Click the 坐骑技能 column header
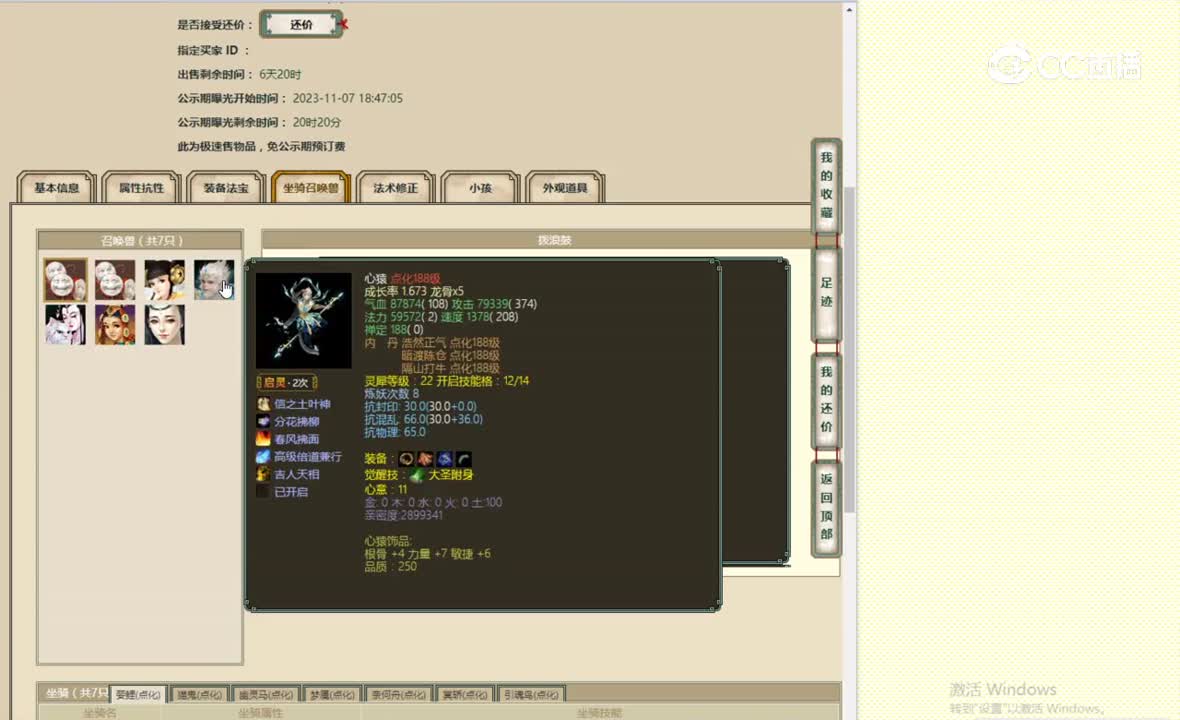 pyautogui.click(x=599, y=713)
